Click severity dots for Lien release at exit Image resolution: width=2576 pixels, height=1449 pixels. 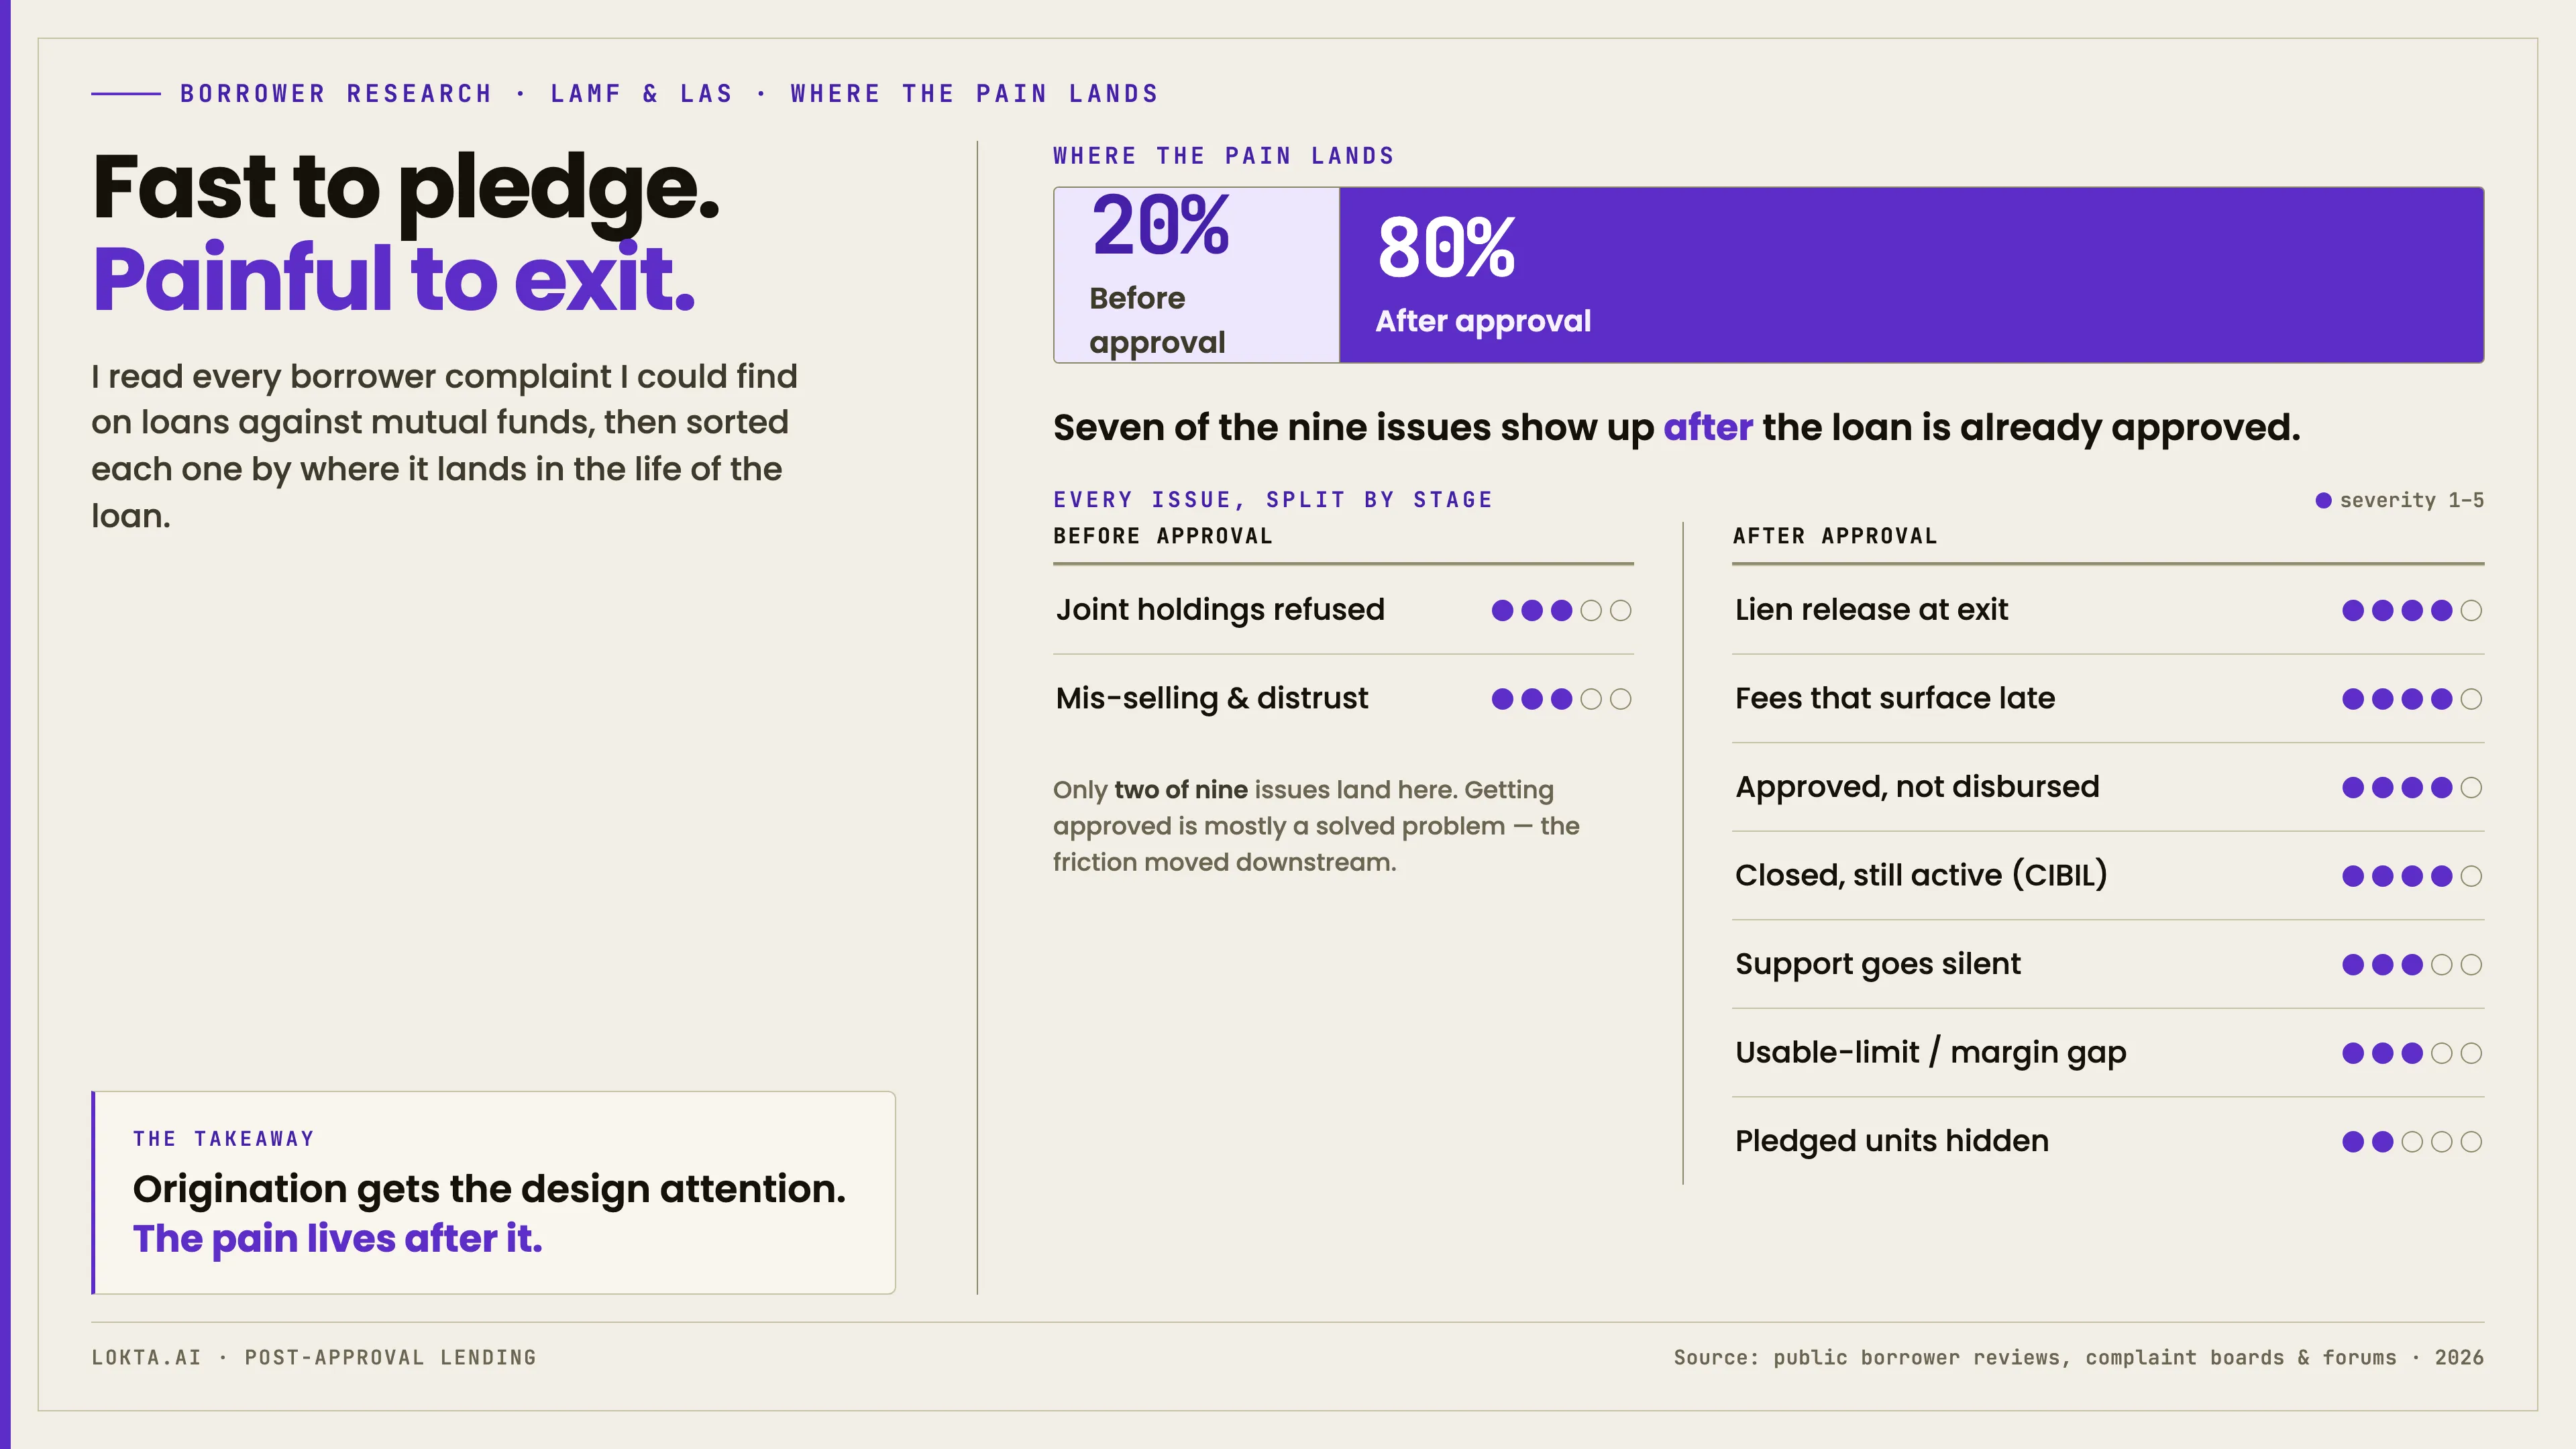[2412, 610]
